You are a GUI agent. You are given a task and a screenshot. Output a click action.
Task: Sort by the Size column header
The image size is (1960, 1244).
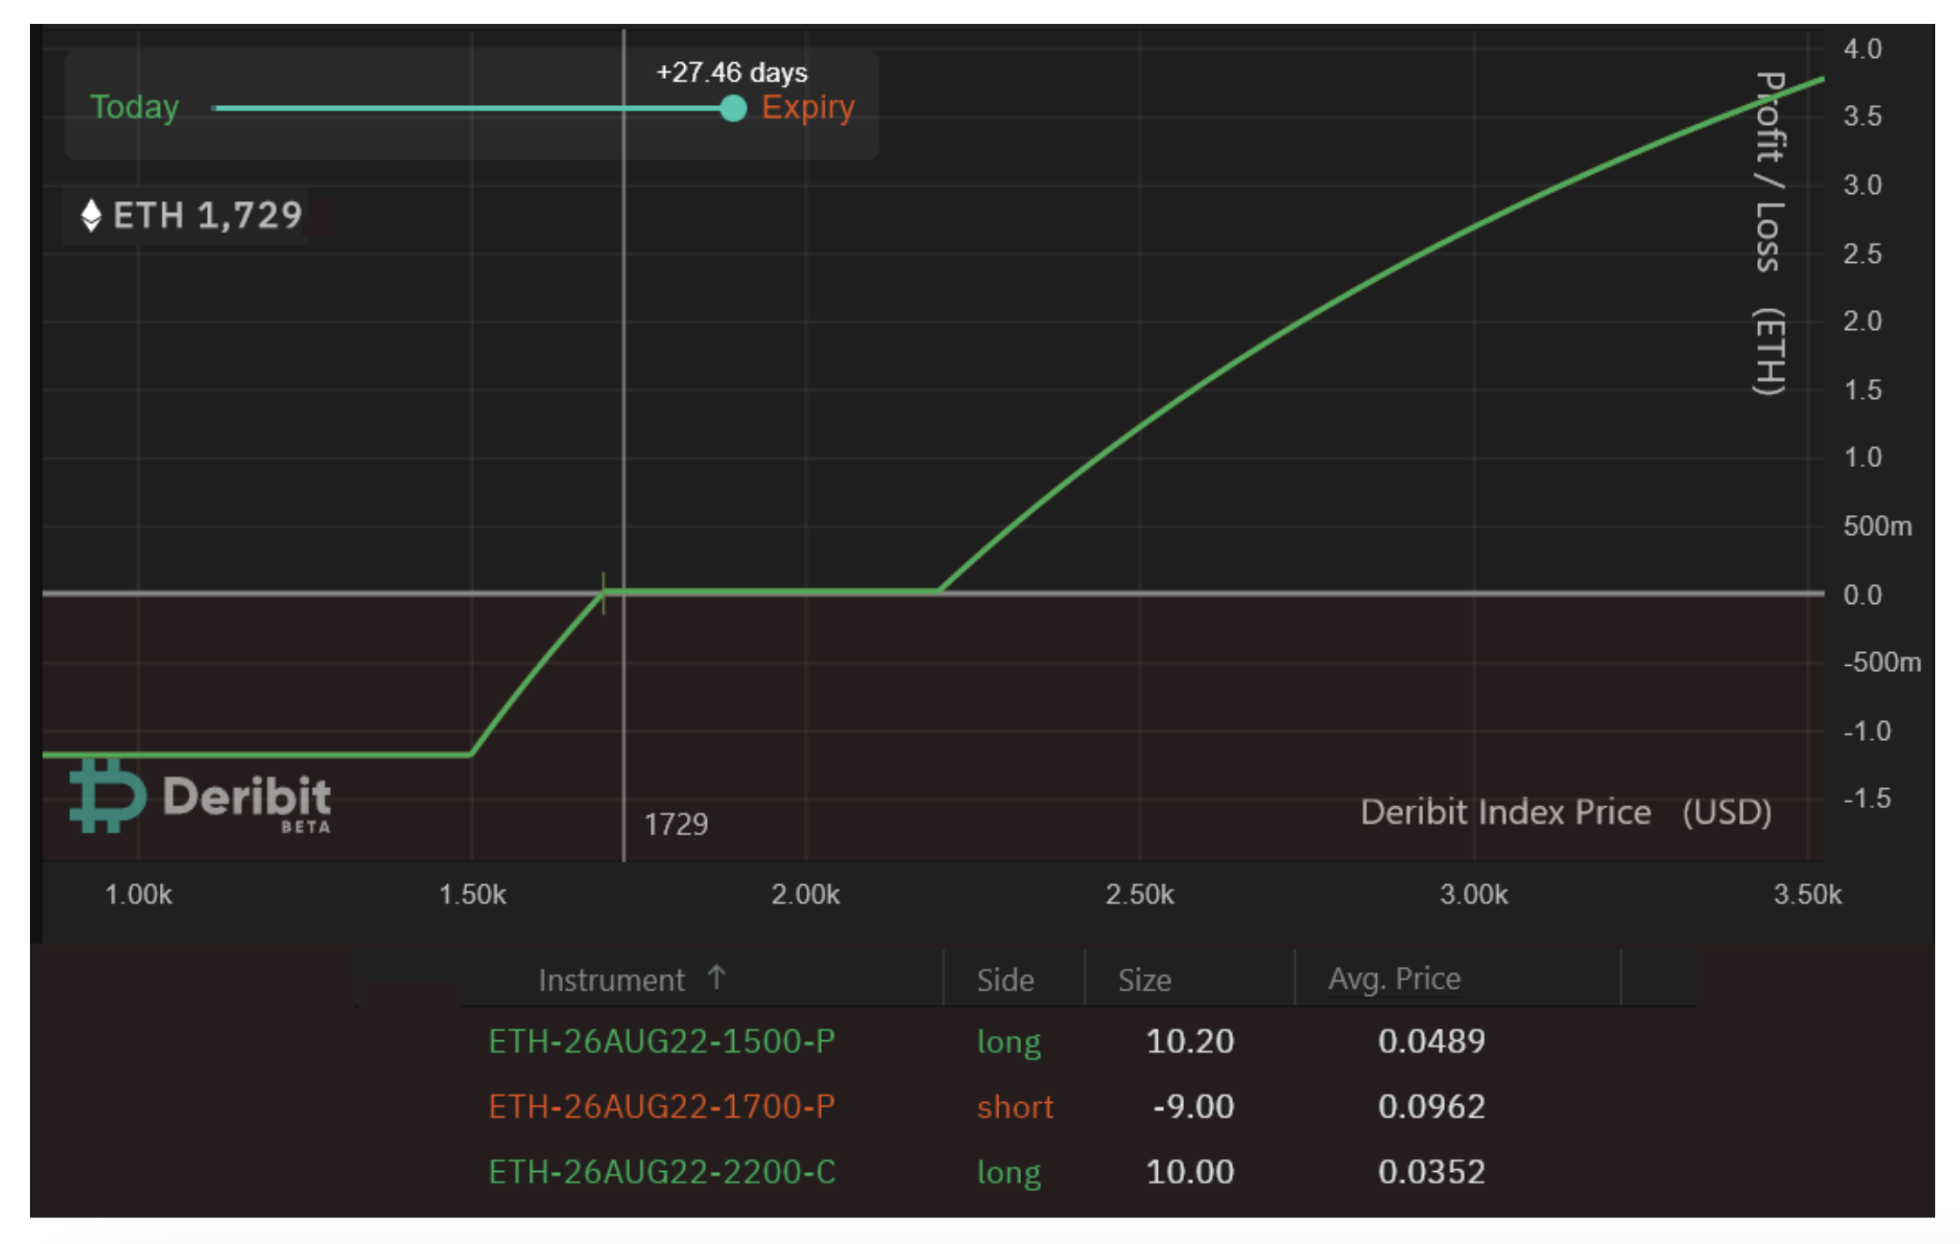pyautogui.click(x=1144, y=980)
